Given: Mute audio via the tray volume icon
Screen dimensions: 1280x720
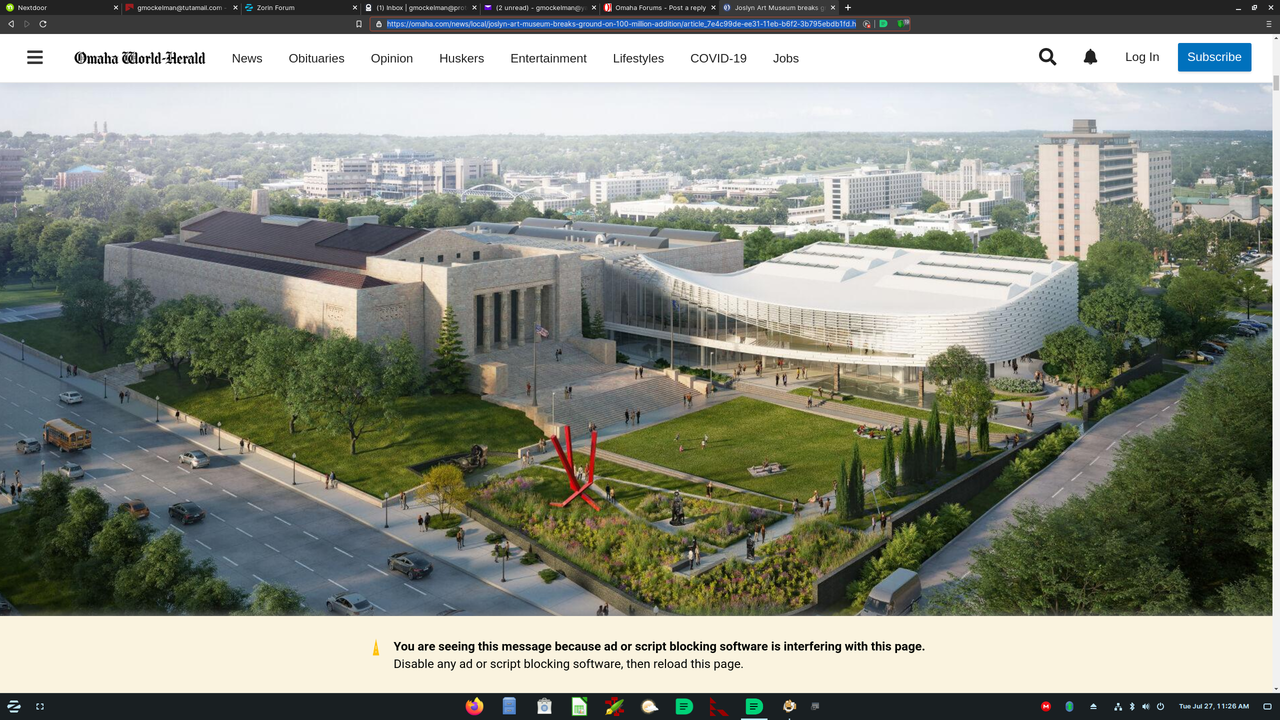Looking at the screenshot, I should coord(1146,706).
